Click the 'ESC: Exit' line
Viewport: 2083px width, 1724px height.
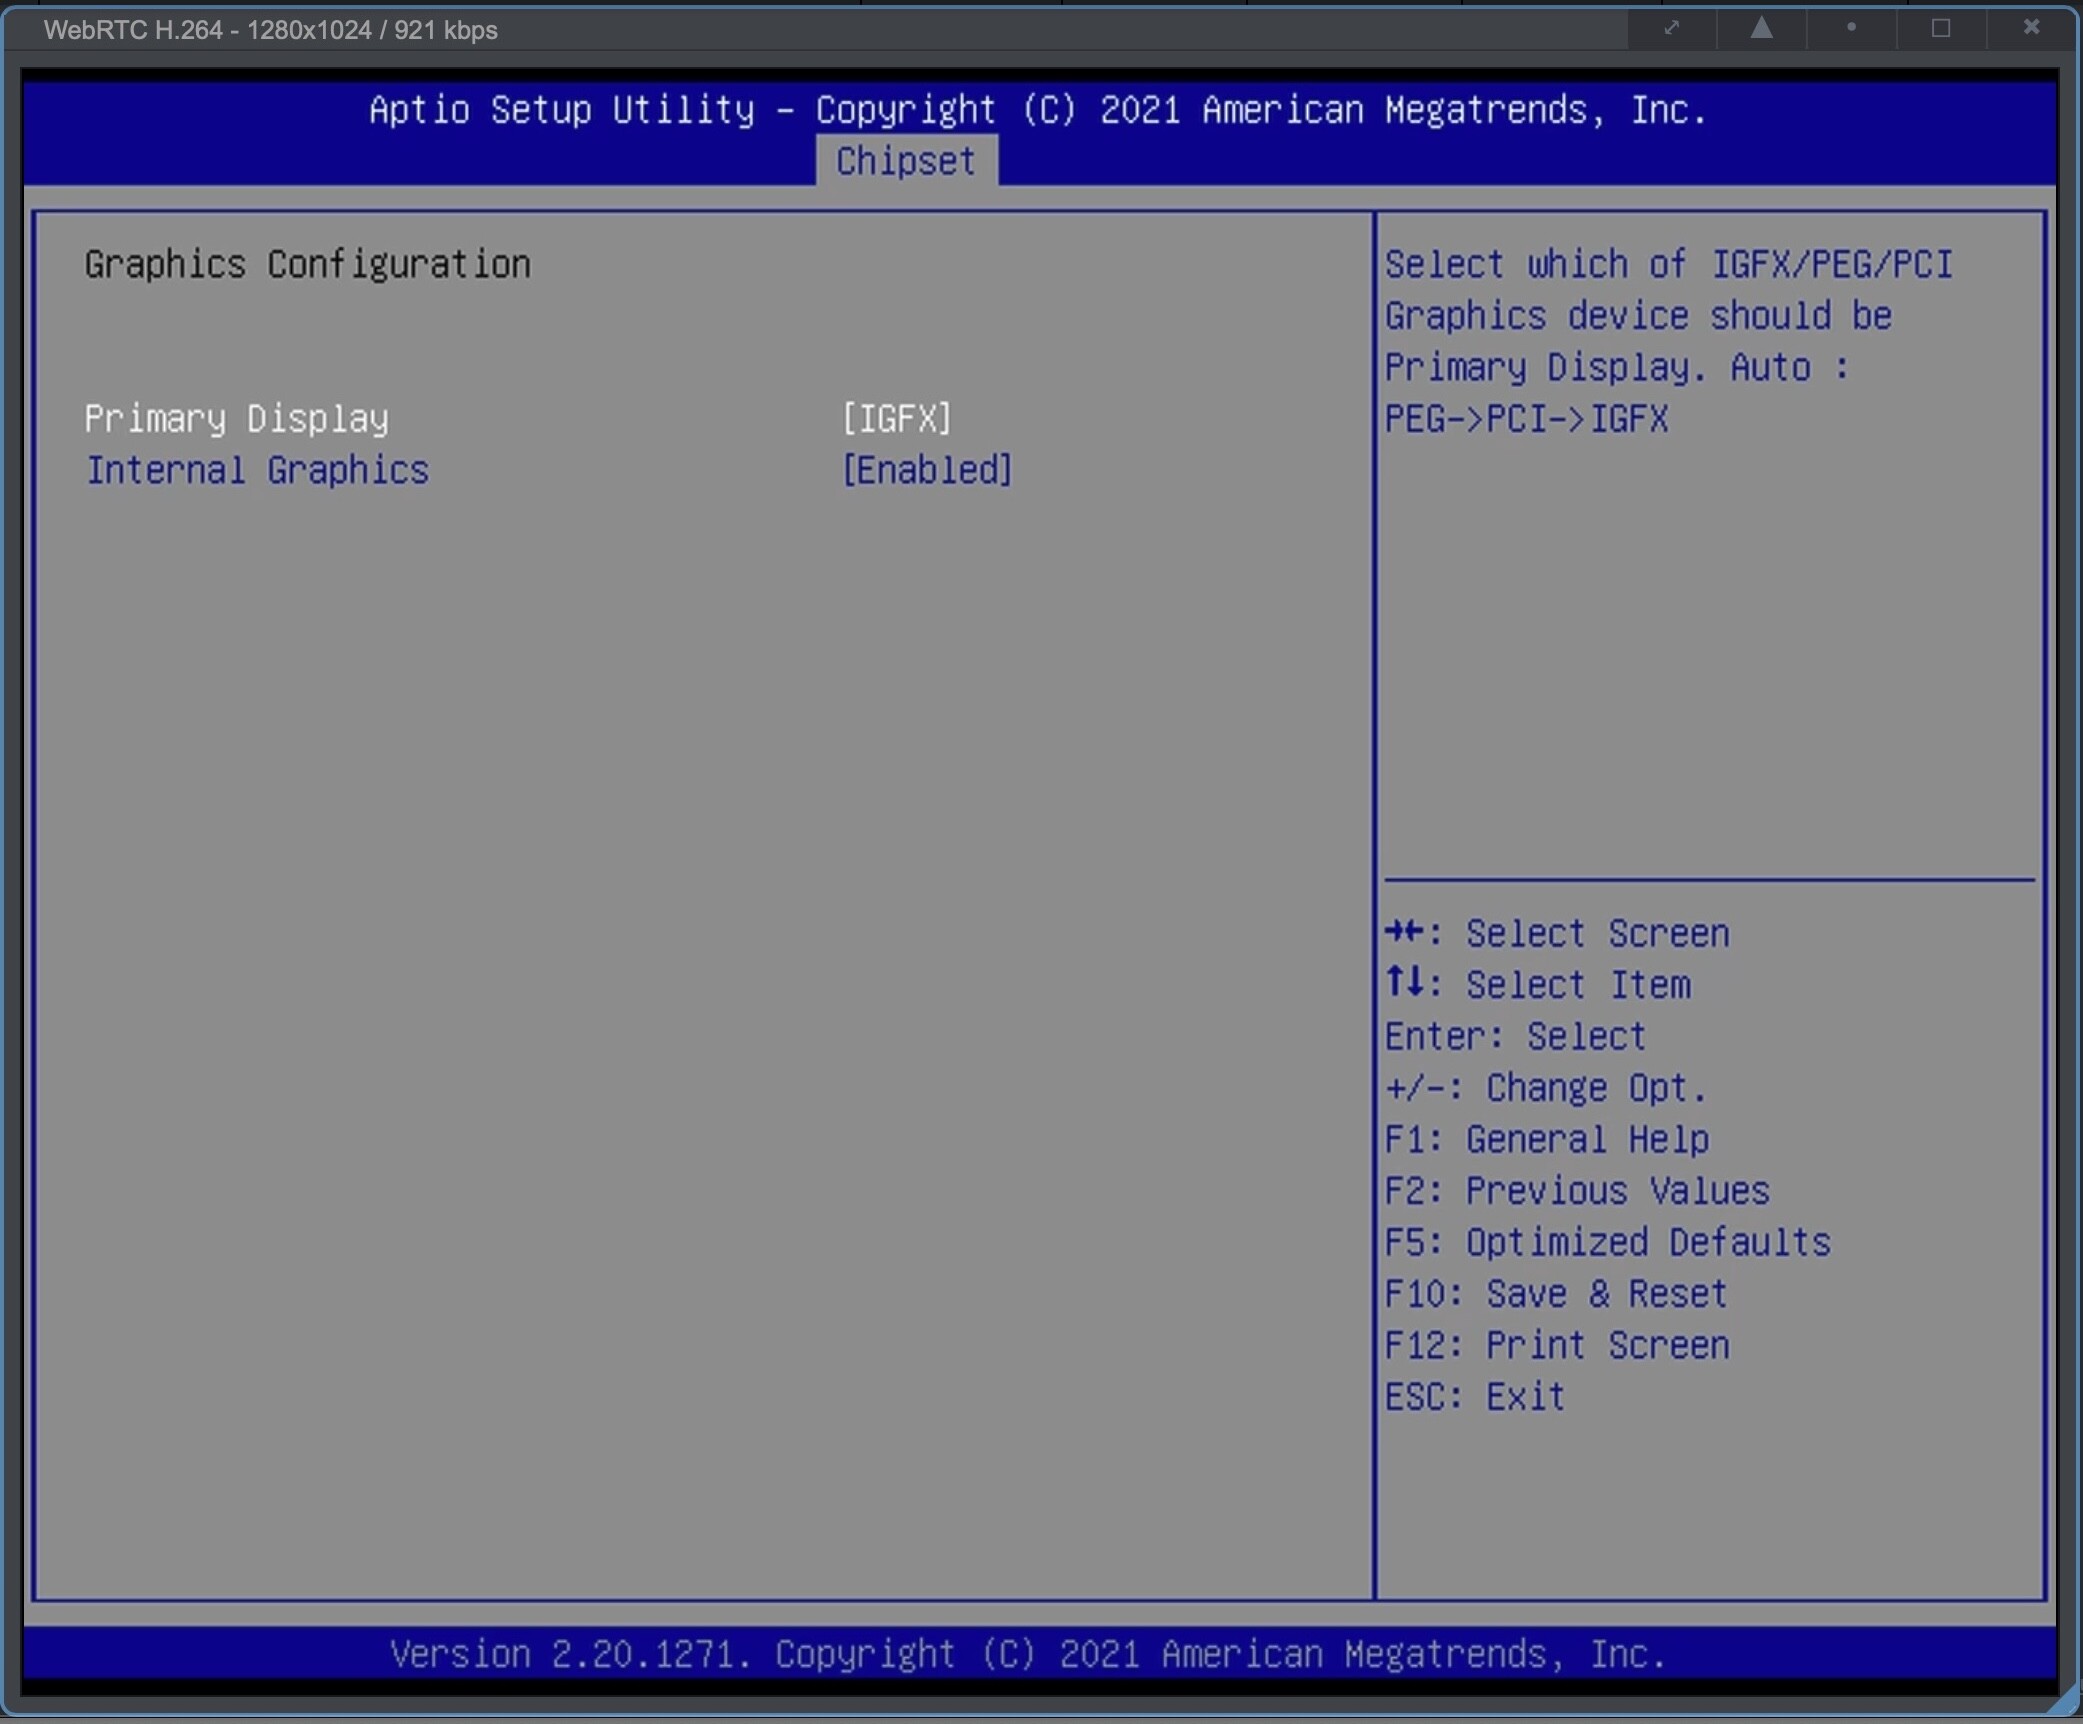pyautogui.click(x=1475, y=1396)
